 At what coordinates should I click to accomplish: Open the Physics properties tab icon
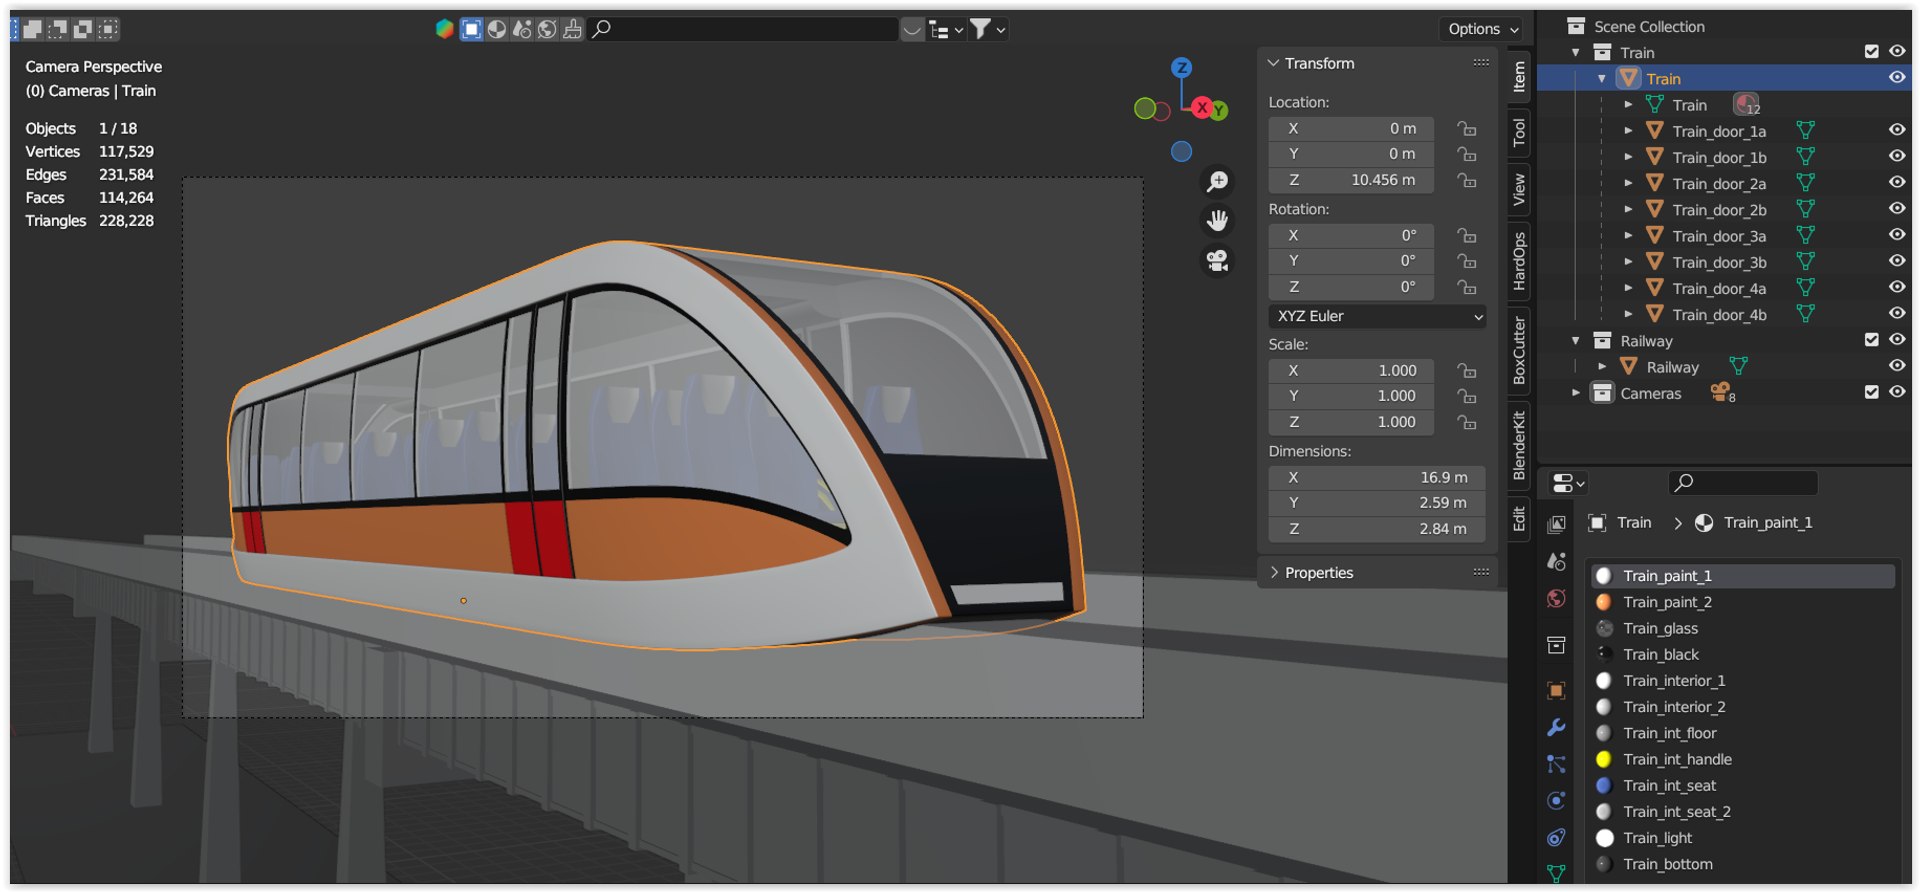coord(1556,800)
